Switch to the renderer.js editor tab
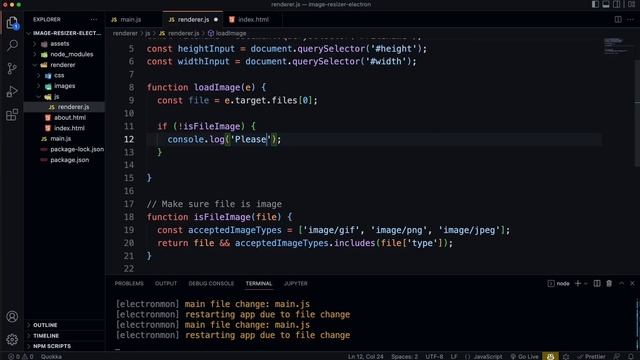The width and height of the screenshot is (640, 360). point(193,20)
